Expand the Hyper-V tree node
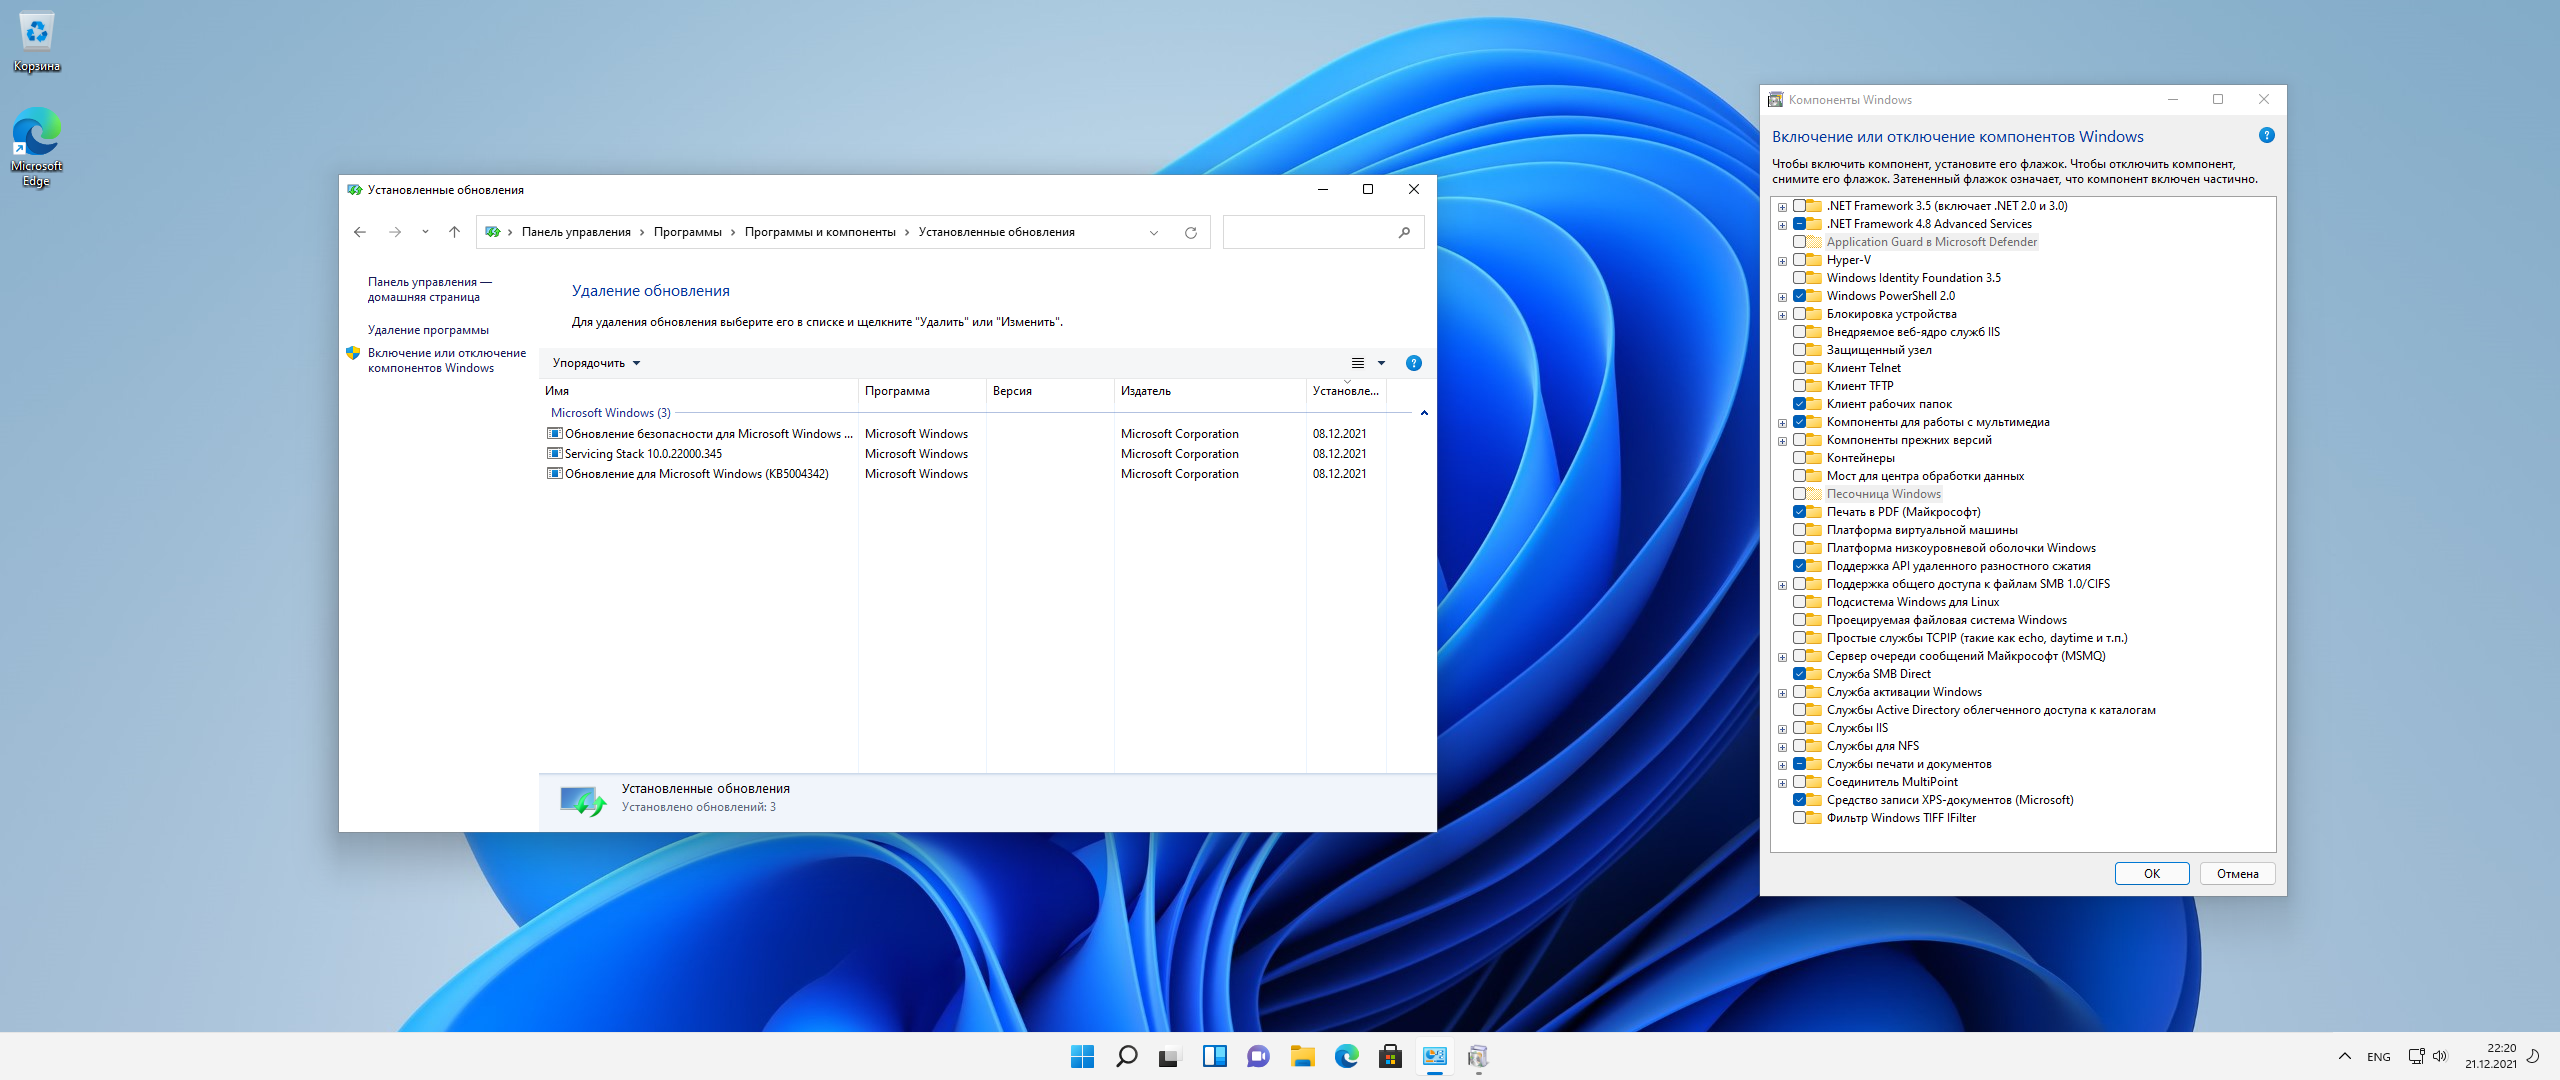The width and height of the screenshot is (2560, 1080). [1782, 261]
